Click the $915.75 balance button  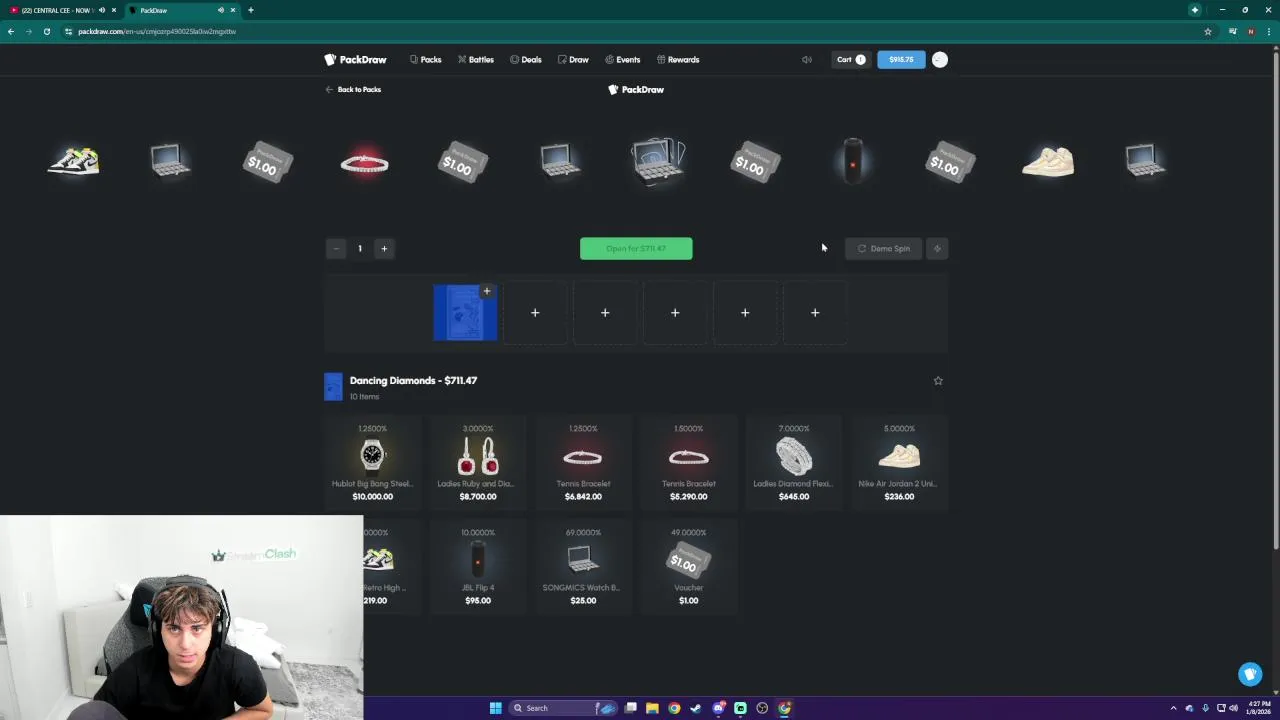901,60
